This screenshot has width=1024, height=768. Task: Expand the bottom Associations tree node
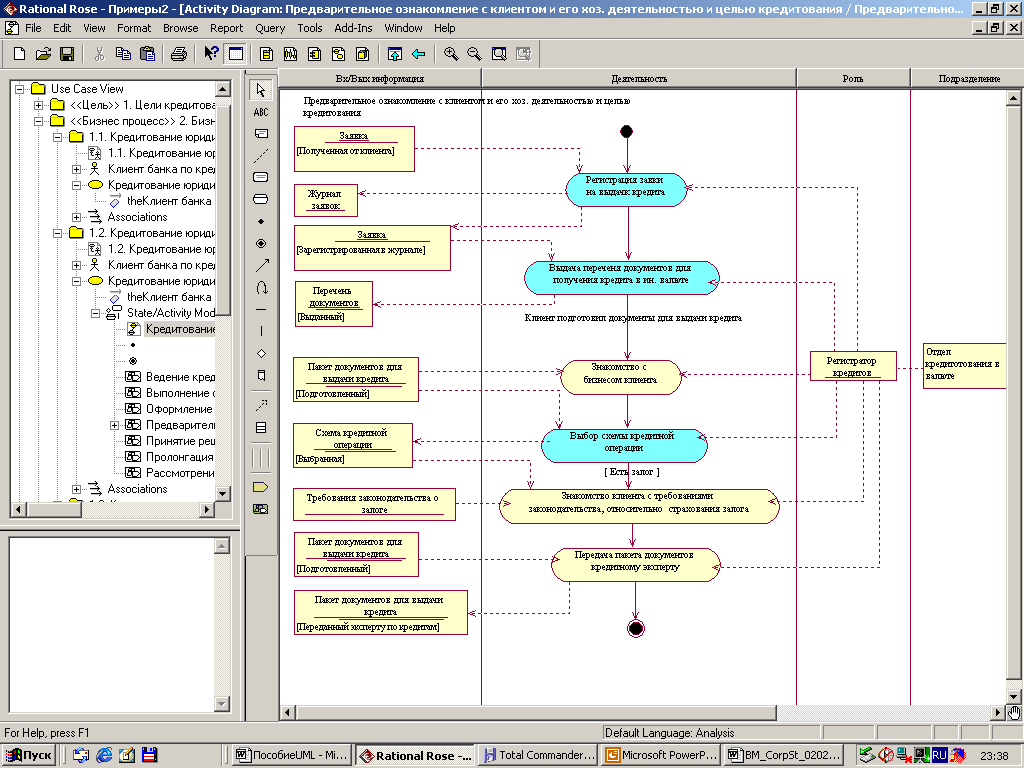pyautogui.click(x=76, y=488)
